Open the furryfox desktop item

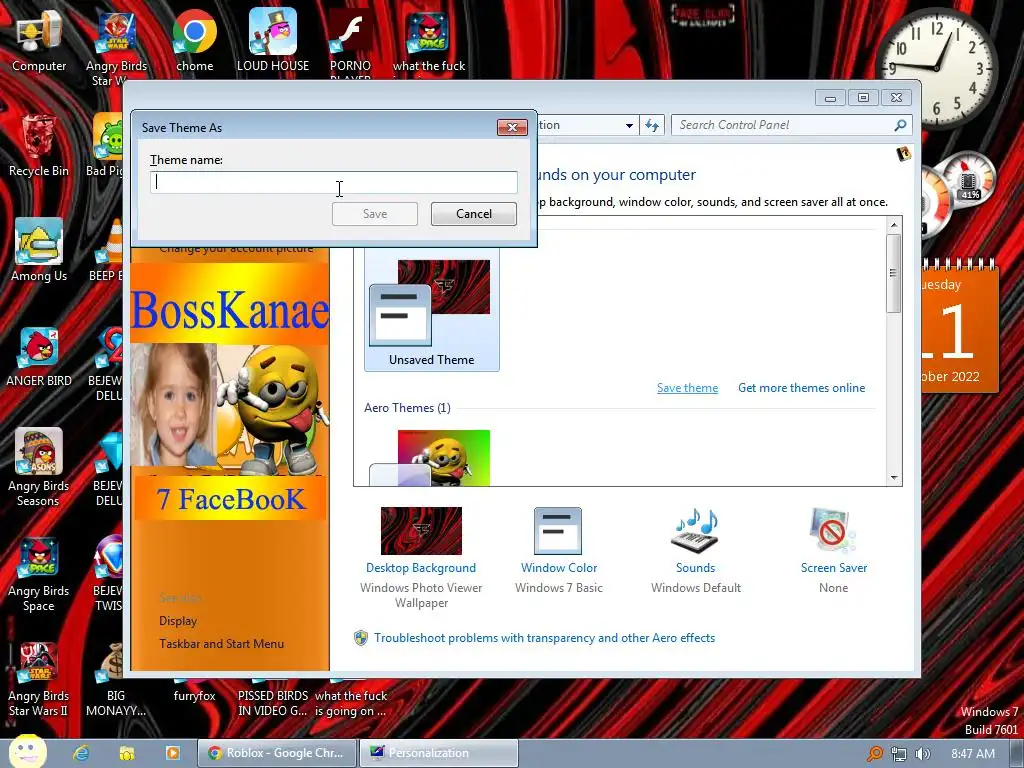(x=194, y=696)
